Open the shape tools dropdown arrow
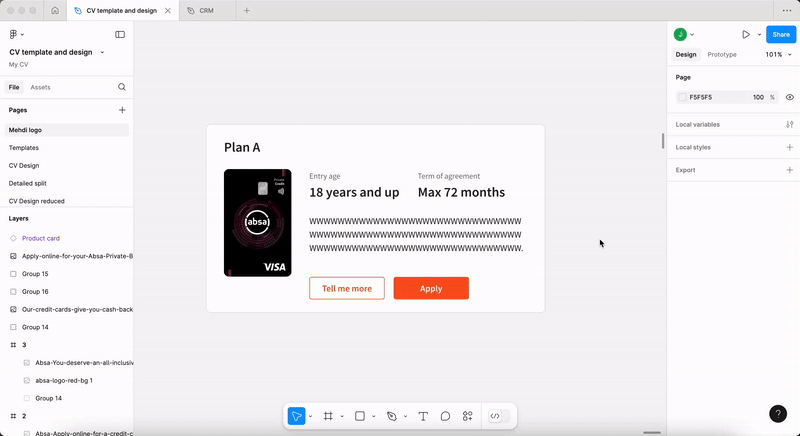 373,417
